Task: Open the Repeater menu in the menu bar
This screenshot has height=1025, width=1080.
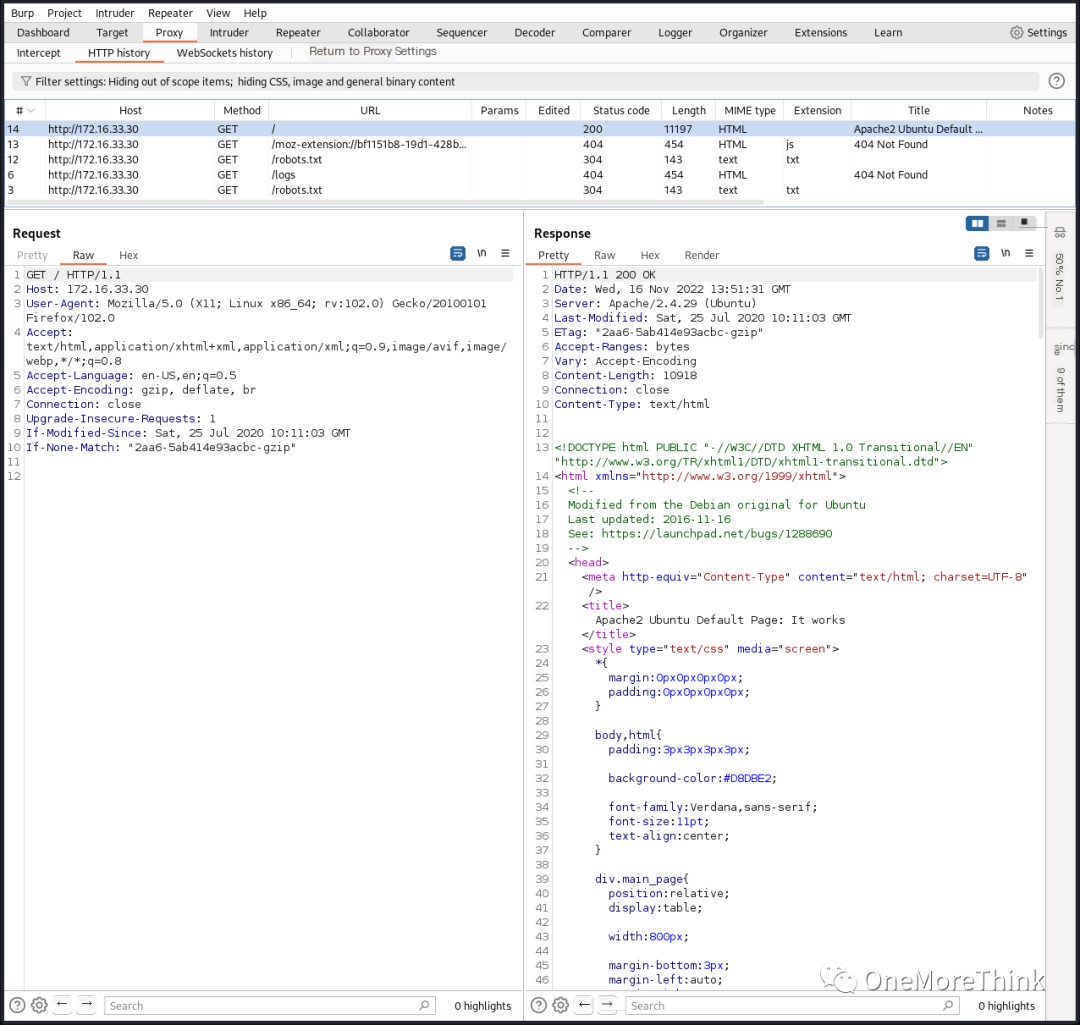Action: click(170, 13)
